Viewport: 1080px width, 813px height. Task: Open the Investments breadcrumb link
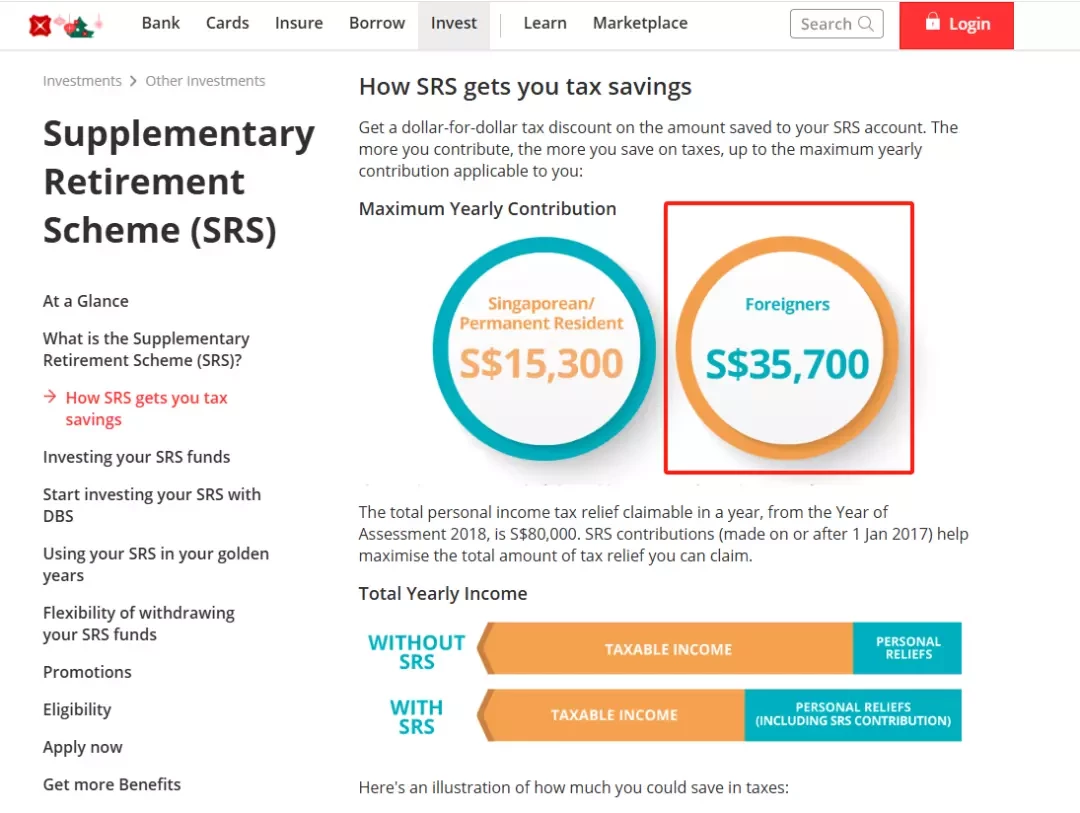tap(82, 81)
